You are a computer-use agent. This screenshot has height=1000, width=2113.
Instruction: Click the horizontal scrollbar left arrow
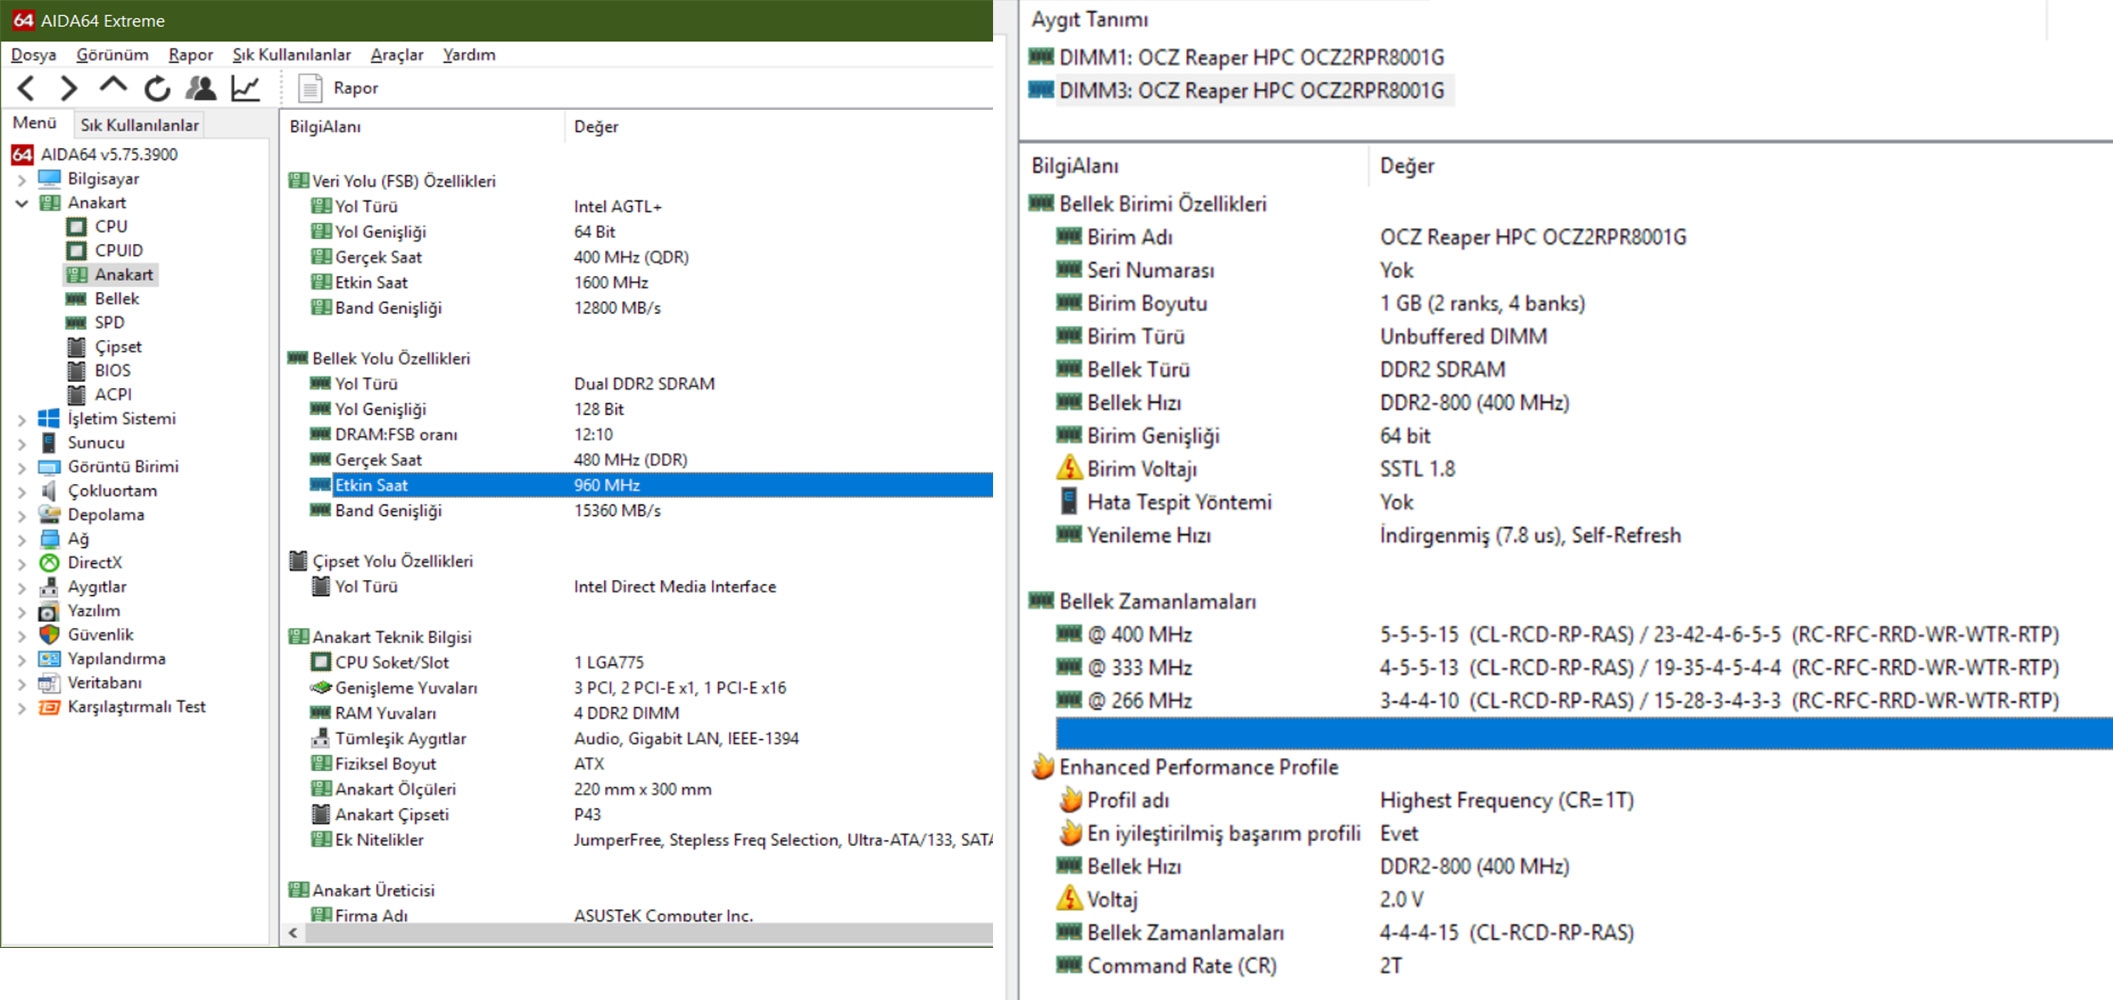coord(293,933)
